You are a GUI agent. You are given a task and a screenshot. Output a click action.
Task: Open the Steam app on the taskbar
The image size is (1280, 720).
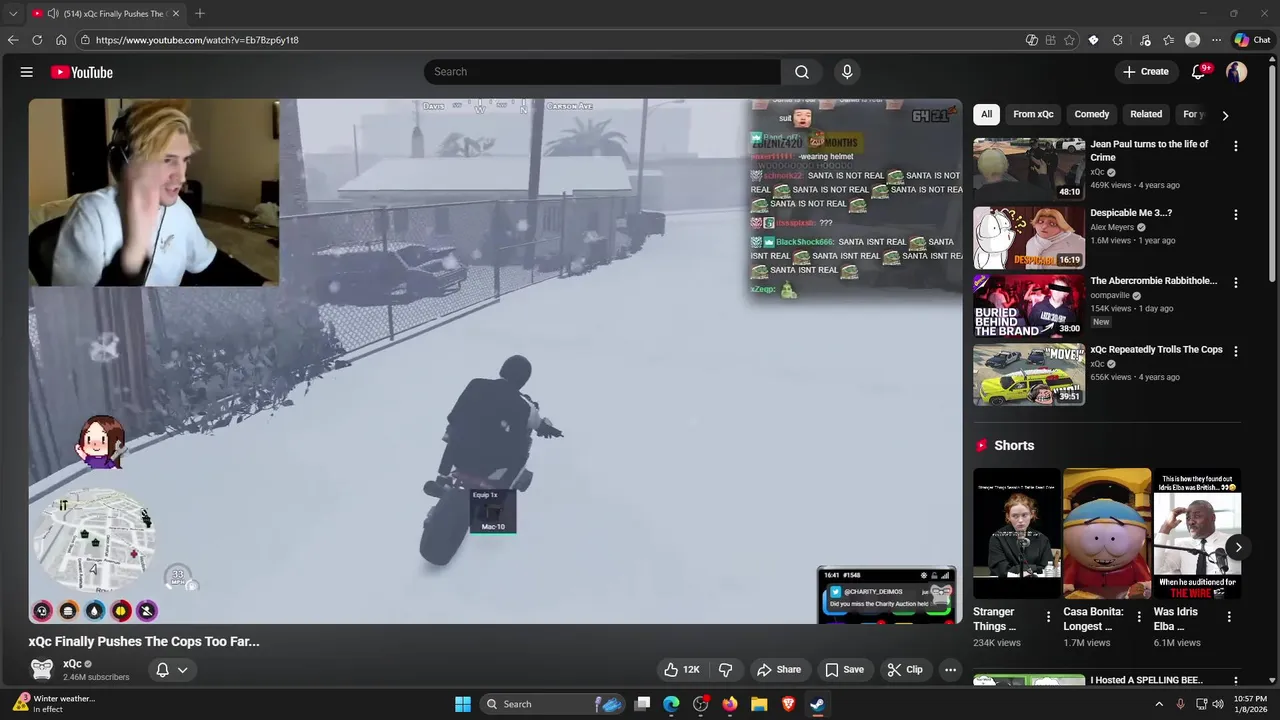[x=817, y=704]
